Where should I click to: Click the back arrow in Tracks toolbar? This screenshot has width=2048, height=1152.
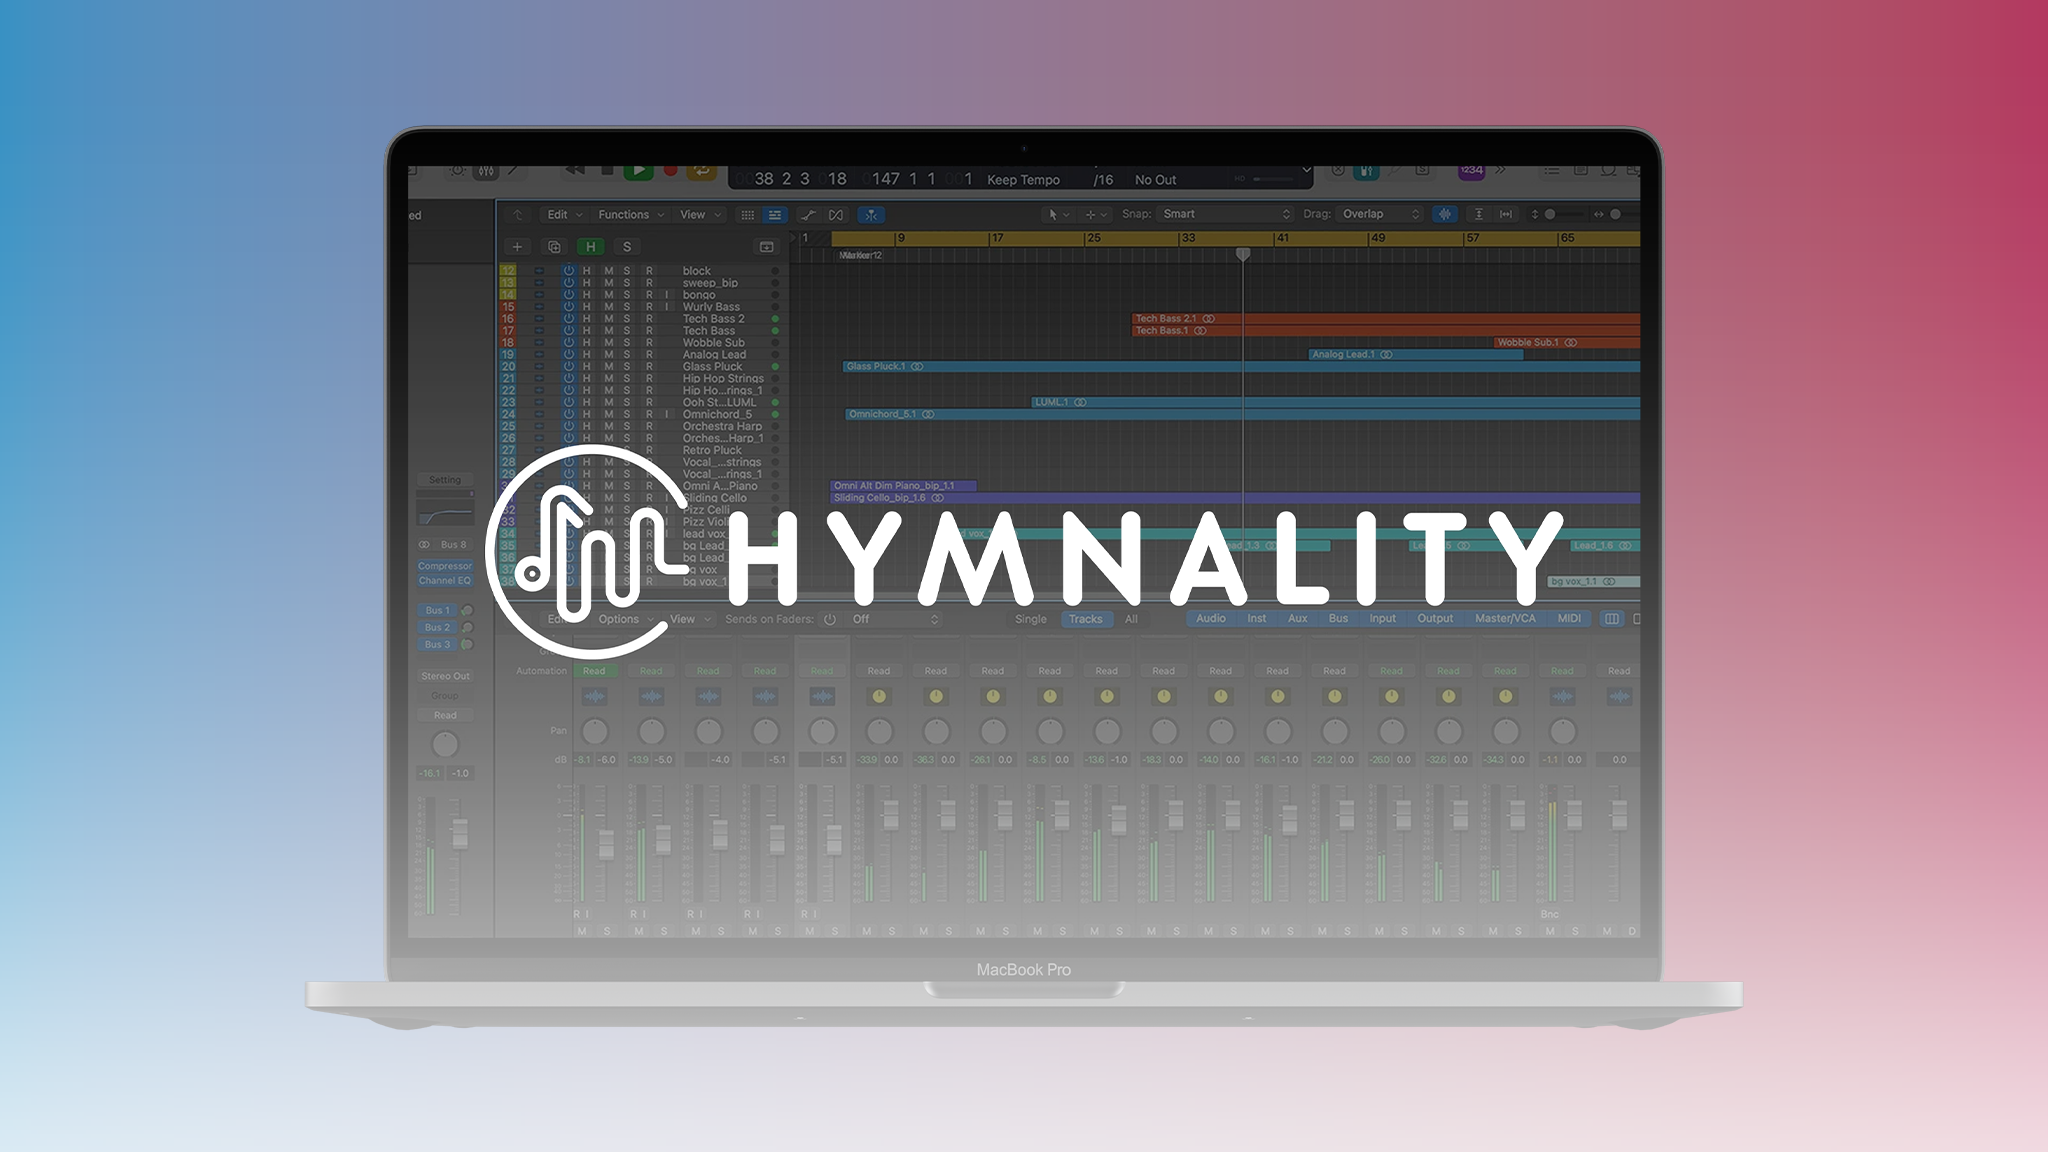(x=518, y=215)
